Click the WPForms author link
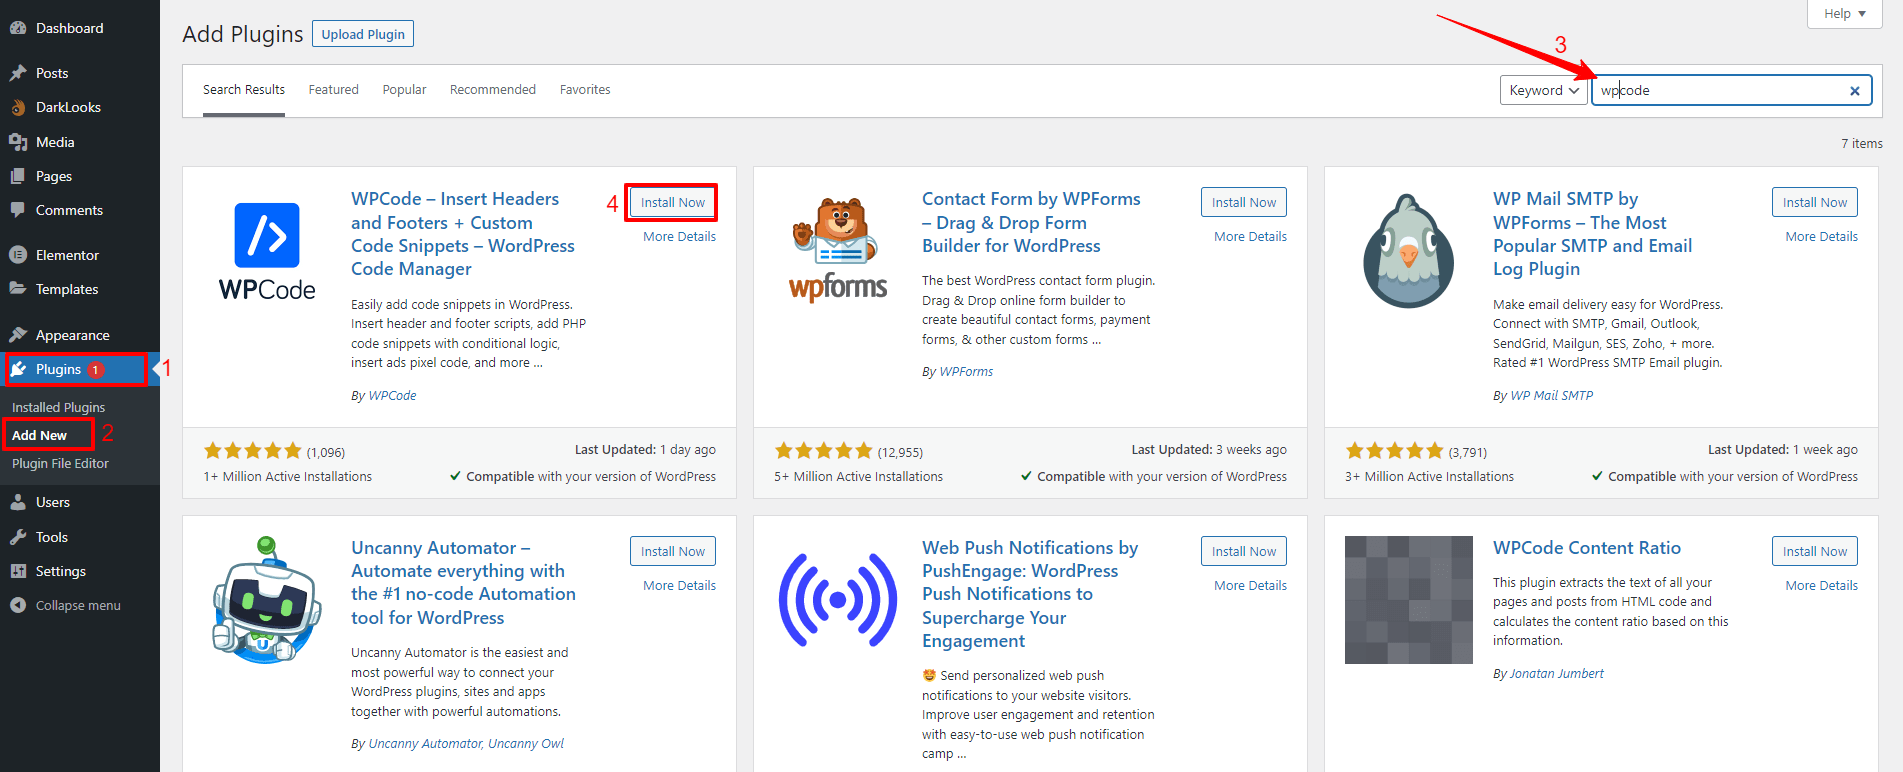Viewport: 1903px width, 772px height. click(x=966, y=372)
